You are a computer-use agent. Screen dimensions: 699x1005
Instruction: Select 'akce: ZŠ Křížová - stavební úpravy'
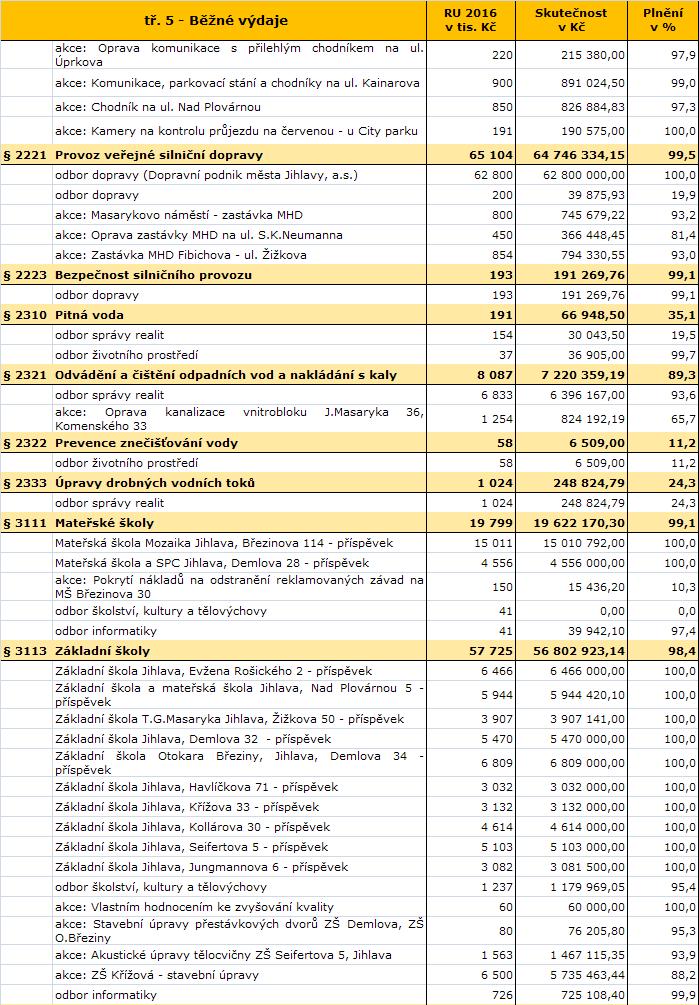(157, 975)
